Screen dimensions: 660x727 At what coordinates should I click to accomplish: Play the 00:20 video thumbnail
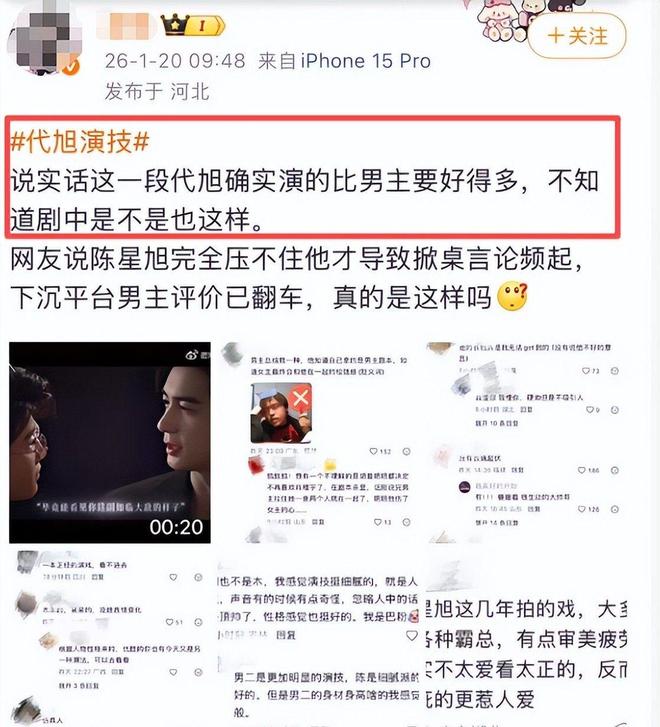coord(110,443)
